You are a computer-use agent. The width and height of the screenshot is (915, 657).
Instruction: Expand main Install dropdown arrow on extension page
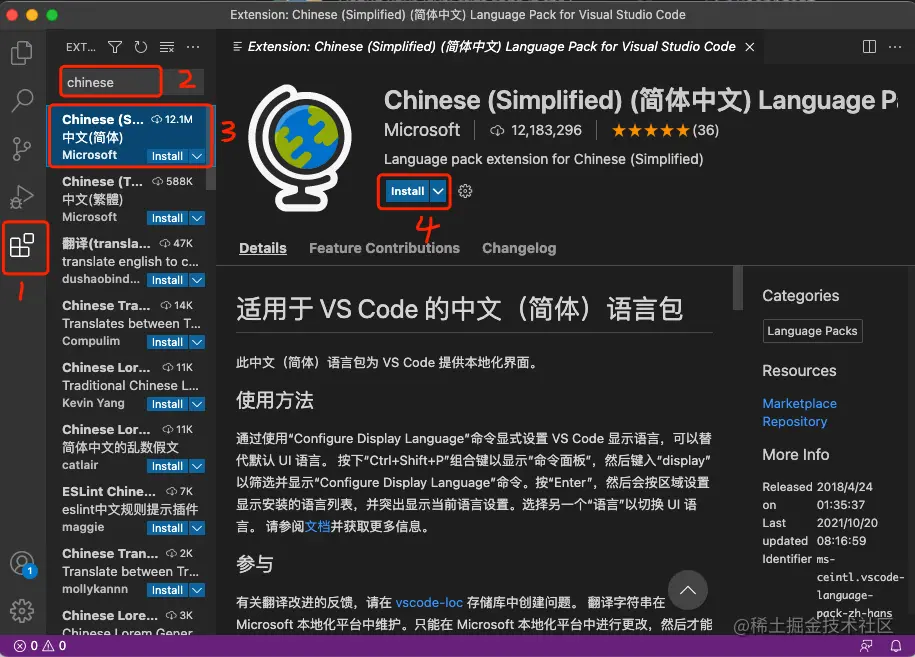coord(438,191)
